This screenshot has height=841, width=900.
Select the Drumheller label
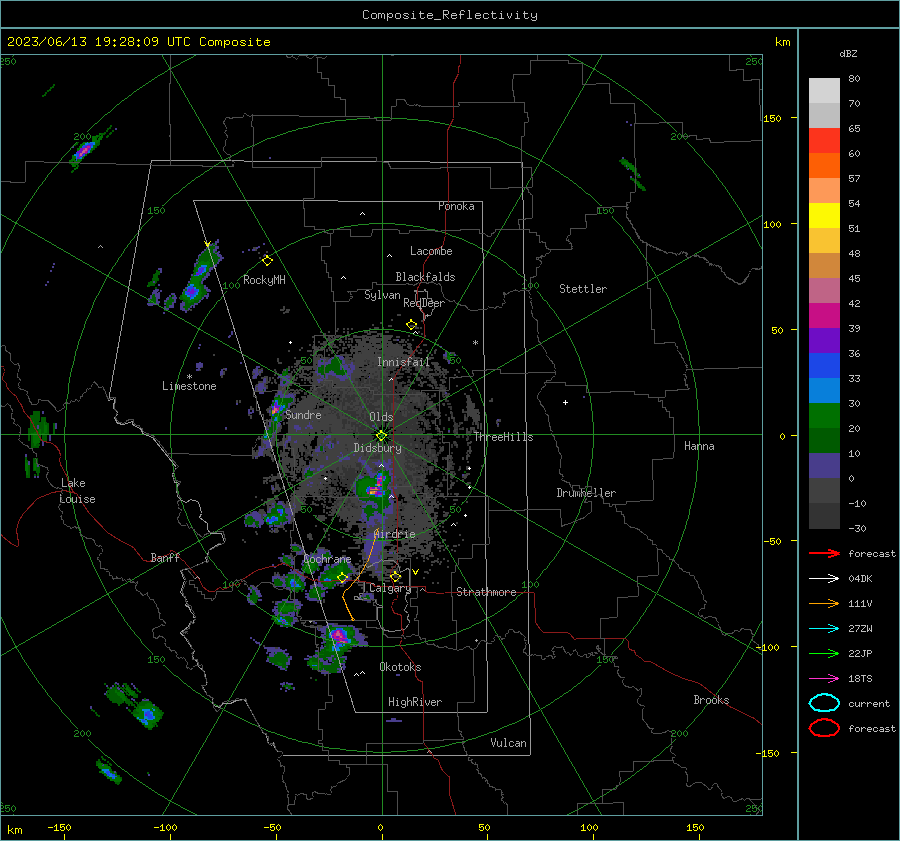pos(586,493)
